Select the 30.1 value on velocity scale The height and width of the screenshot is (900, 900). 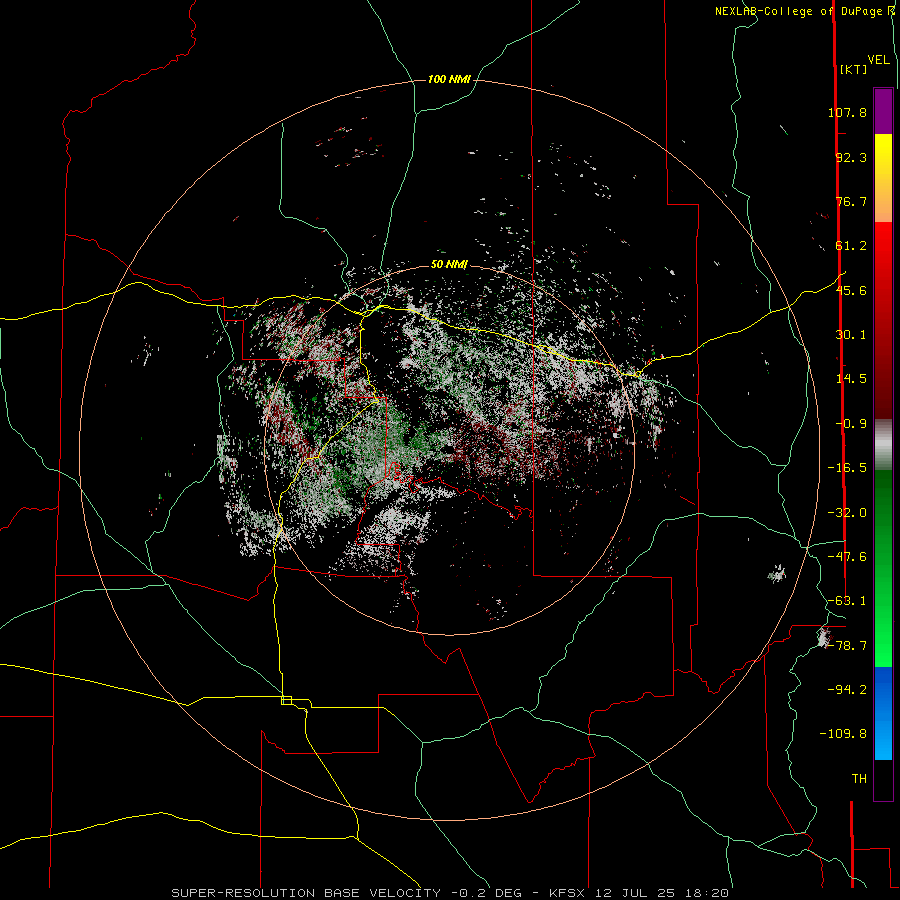click(x=851, y=335)
